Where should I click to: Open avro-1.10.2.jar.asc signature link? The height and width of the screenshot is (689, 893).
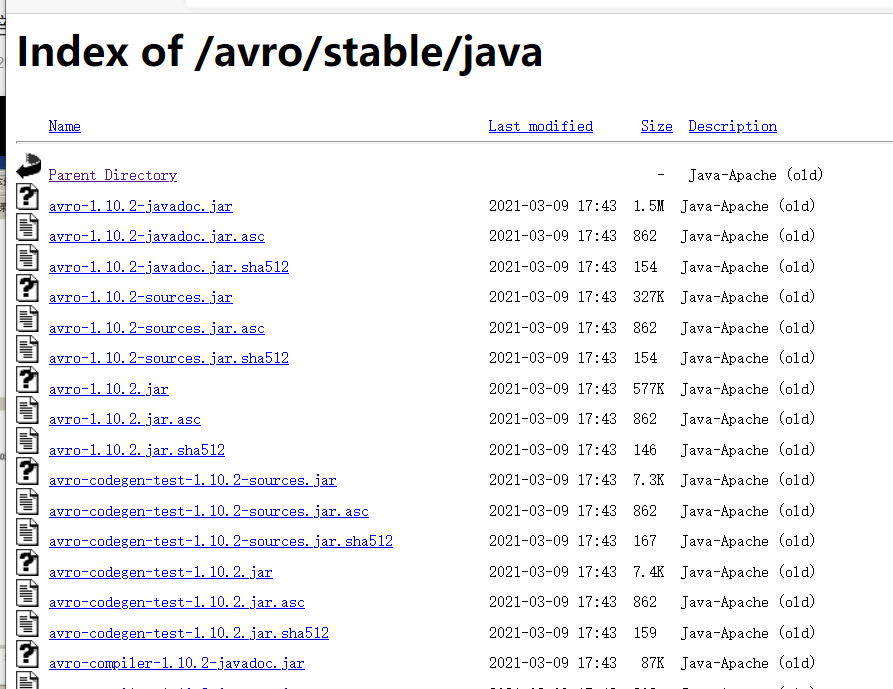pyautogui.click(x=125, y=419)
